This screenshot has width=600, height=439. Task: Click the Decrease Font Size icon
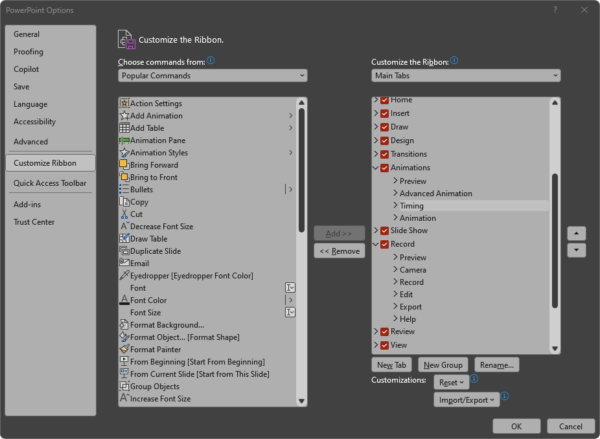[124, 226]
